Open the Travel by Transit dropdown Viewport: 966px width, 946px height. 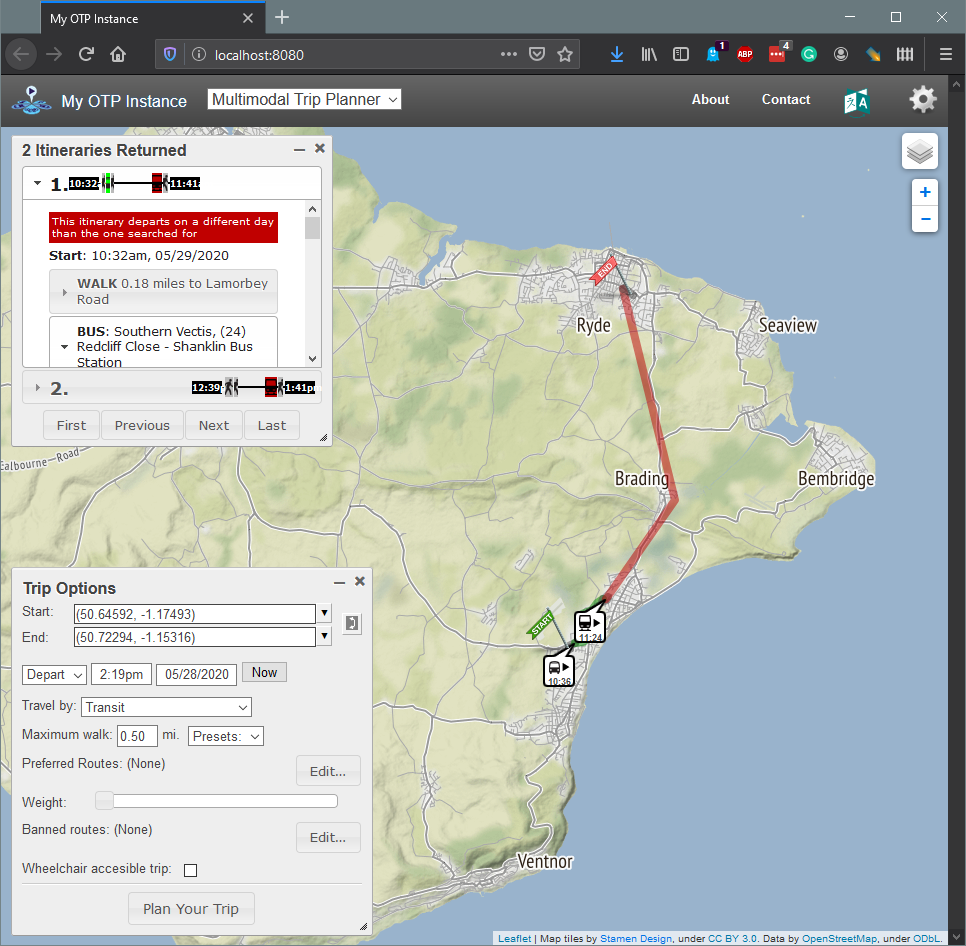pos(166,707)
